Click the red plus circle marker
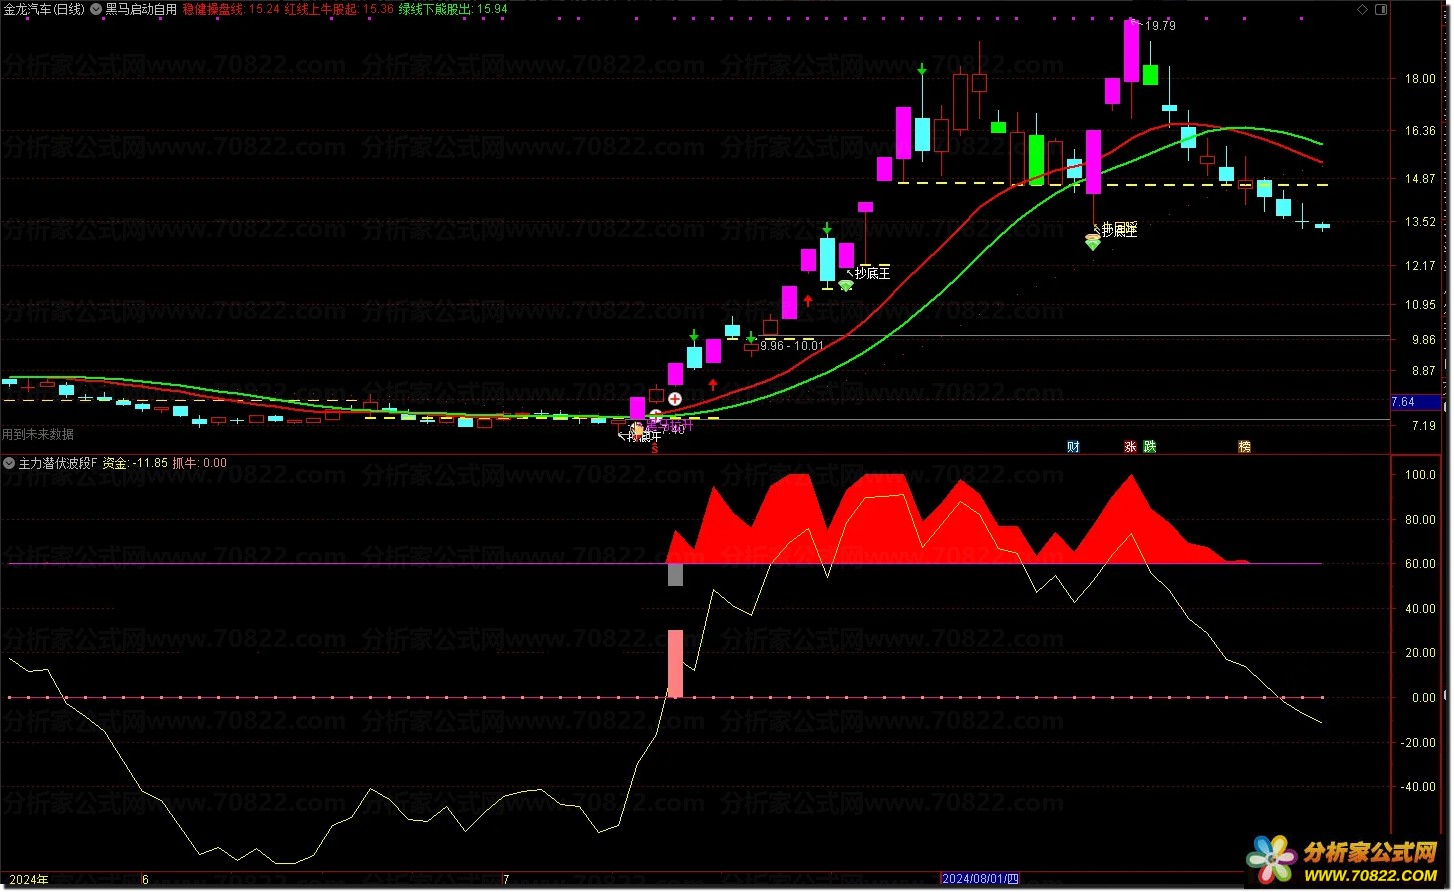This screenshot has width=1454, height=892. pyautogui.click(x=675, y=399)
